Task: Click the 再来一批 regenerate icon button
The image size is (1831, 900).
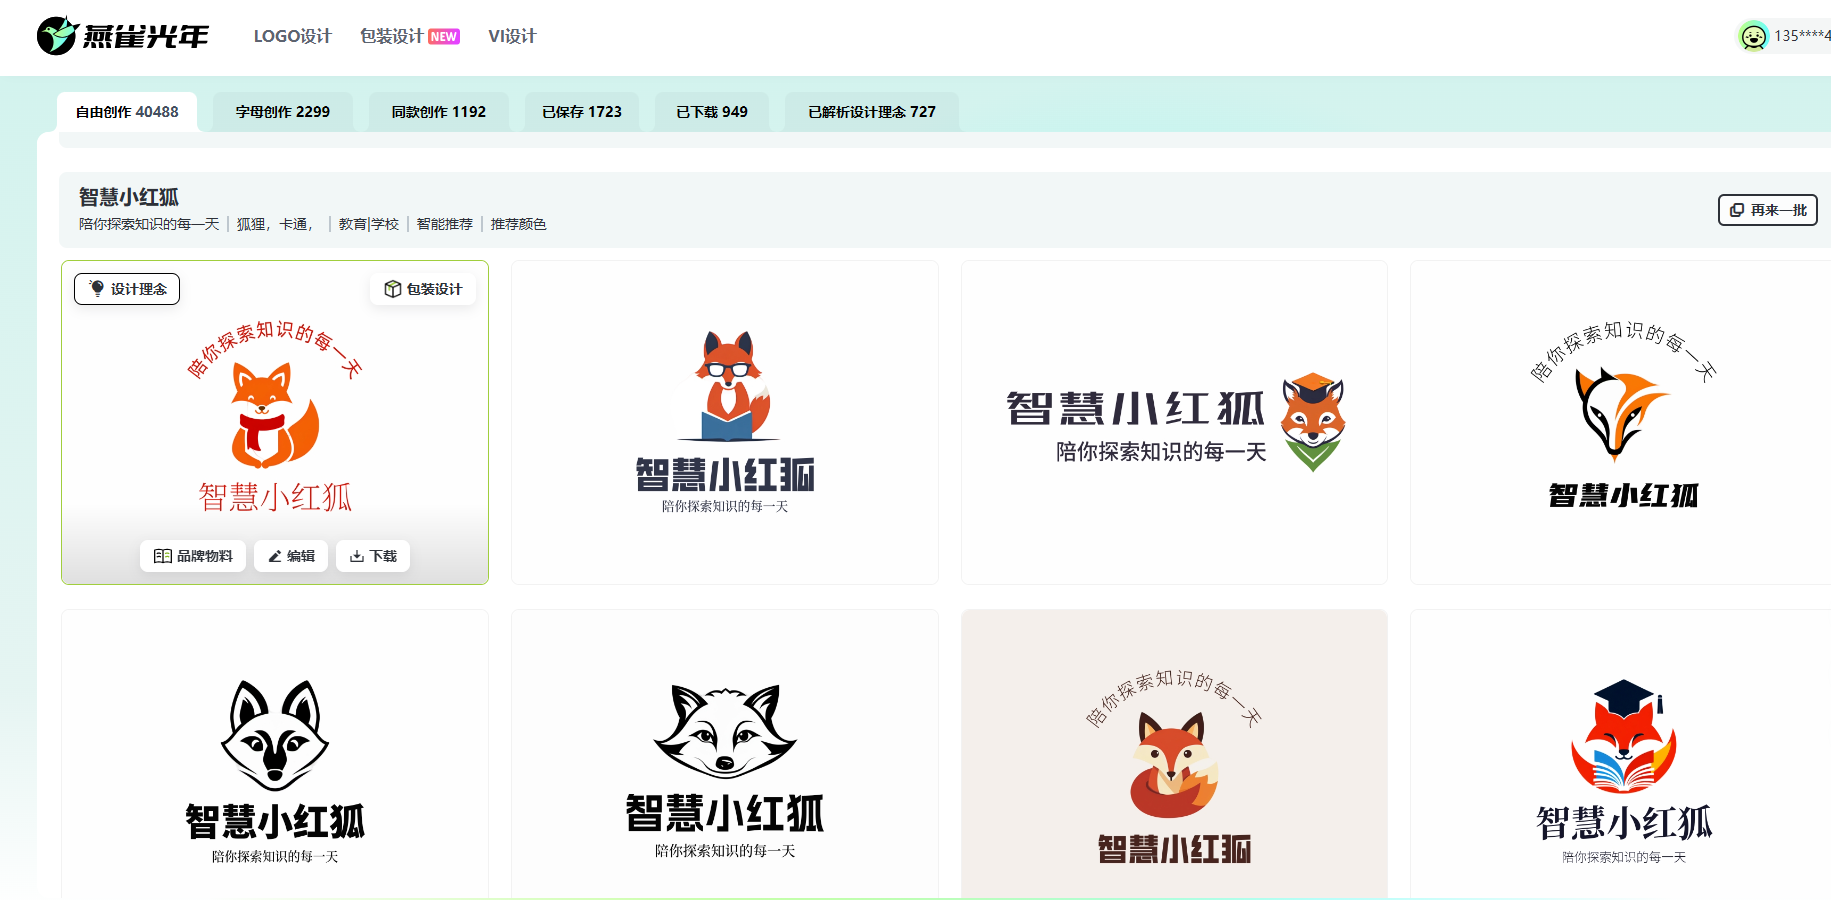Action: pyautogui.click(x=1766, y=210)
